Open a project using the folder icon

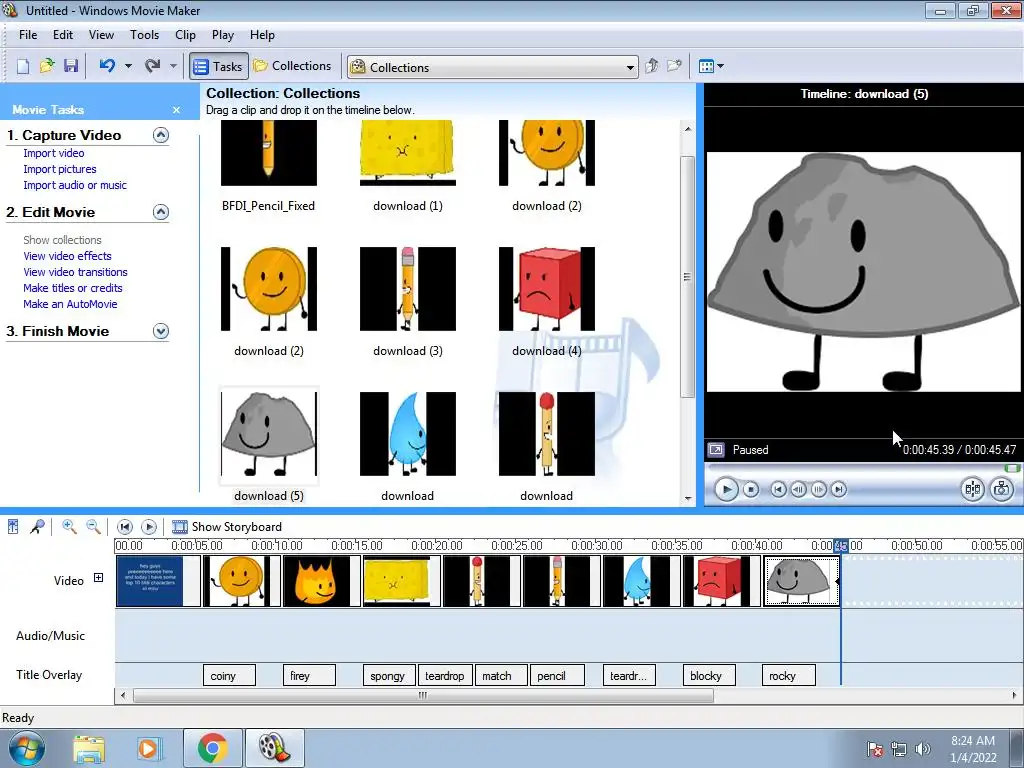(x=47, y=66)
